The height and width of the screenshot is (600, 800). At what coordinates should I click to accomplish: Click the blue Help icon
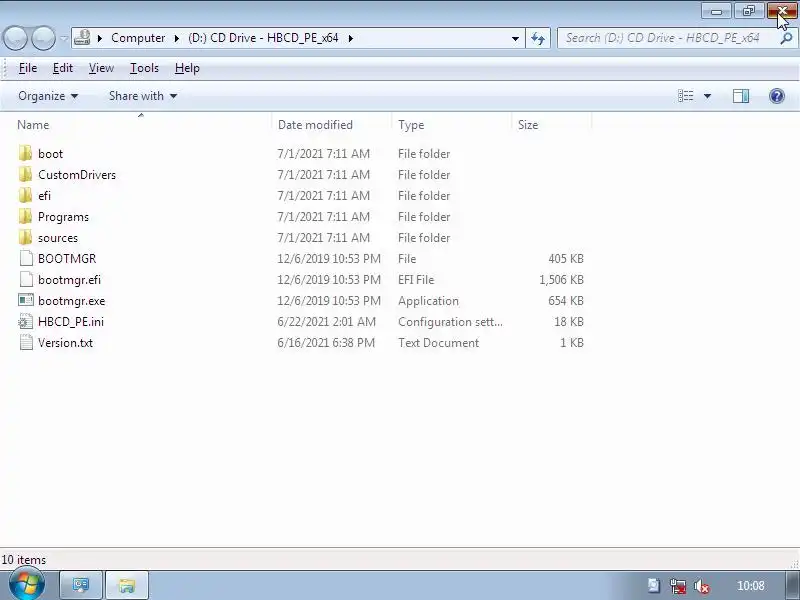pos(777,96)
